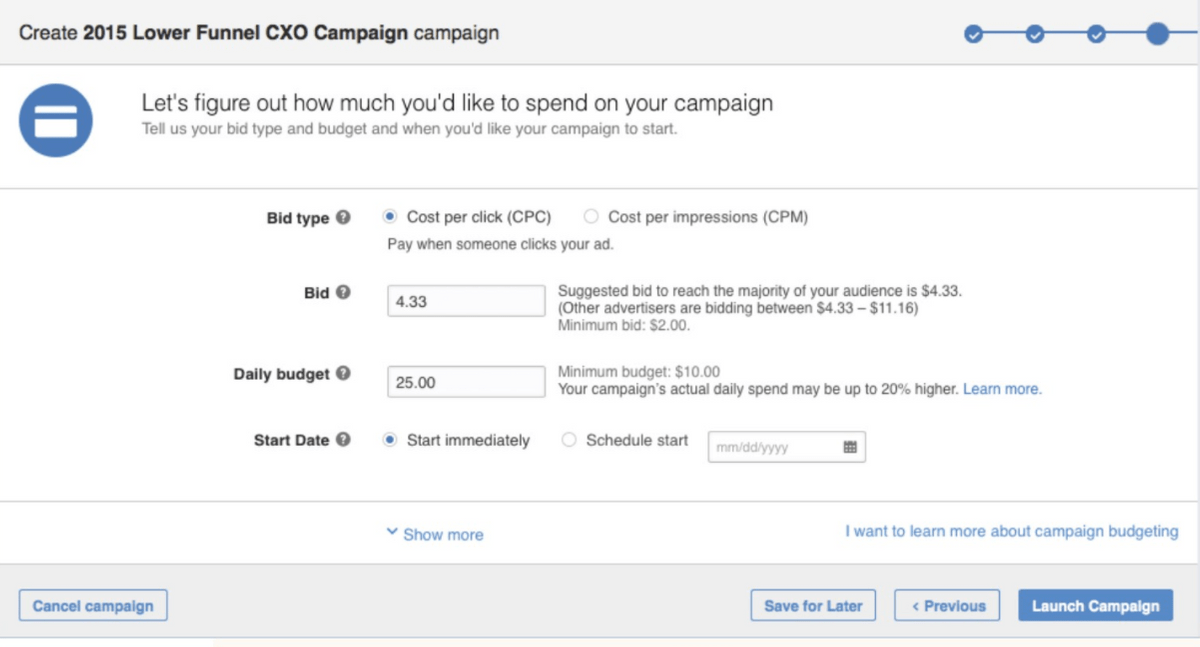Click the help icon next to Bid type
Image resolution: width=1200 pixels, height=647 pixels.
tap(343, 217)
